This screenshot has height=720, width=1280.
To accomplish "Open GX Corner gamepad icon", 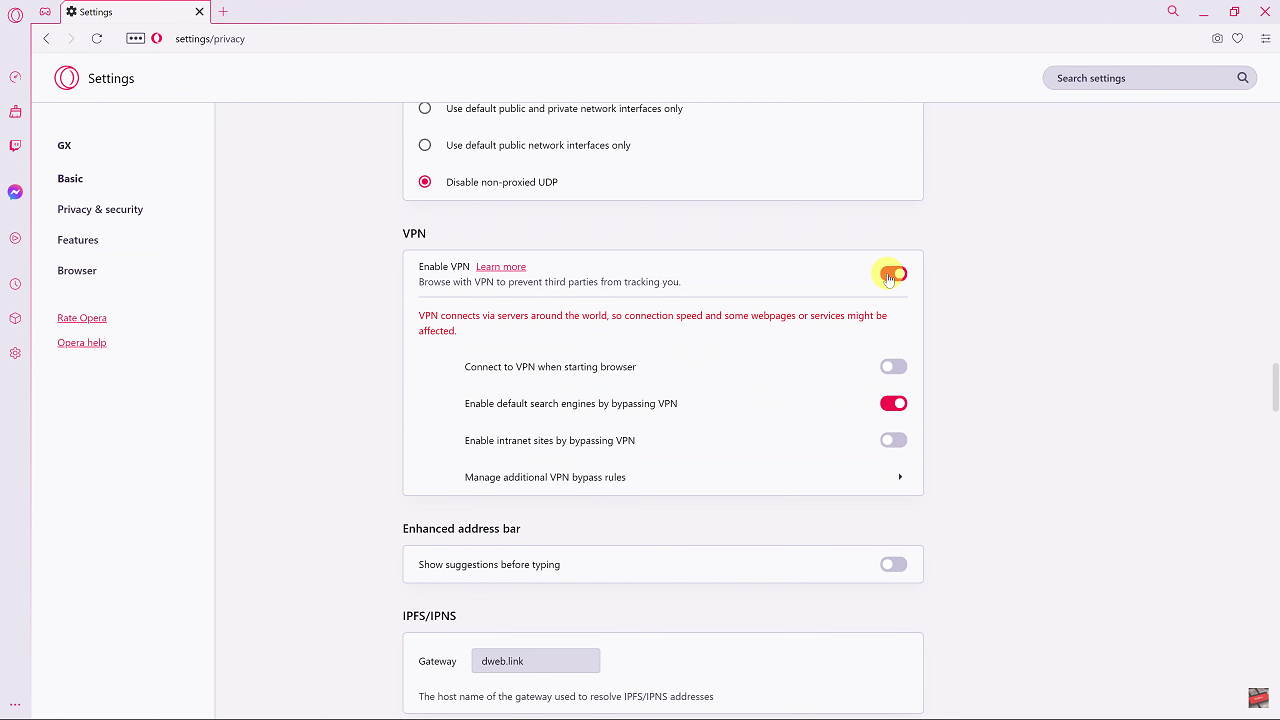I will pos(45,12).
